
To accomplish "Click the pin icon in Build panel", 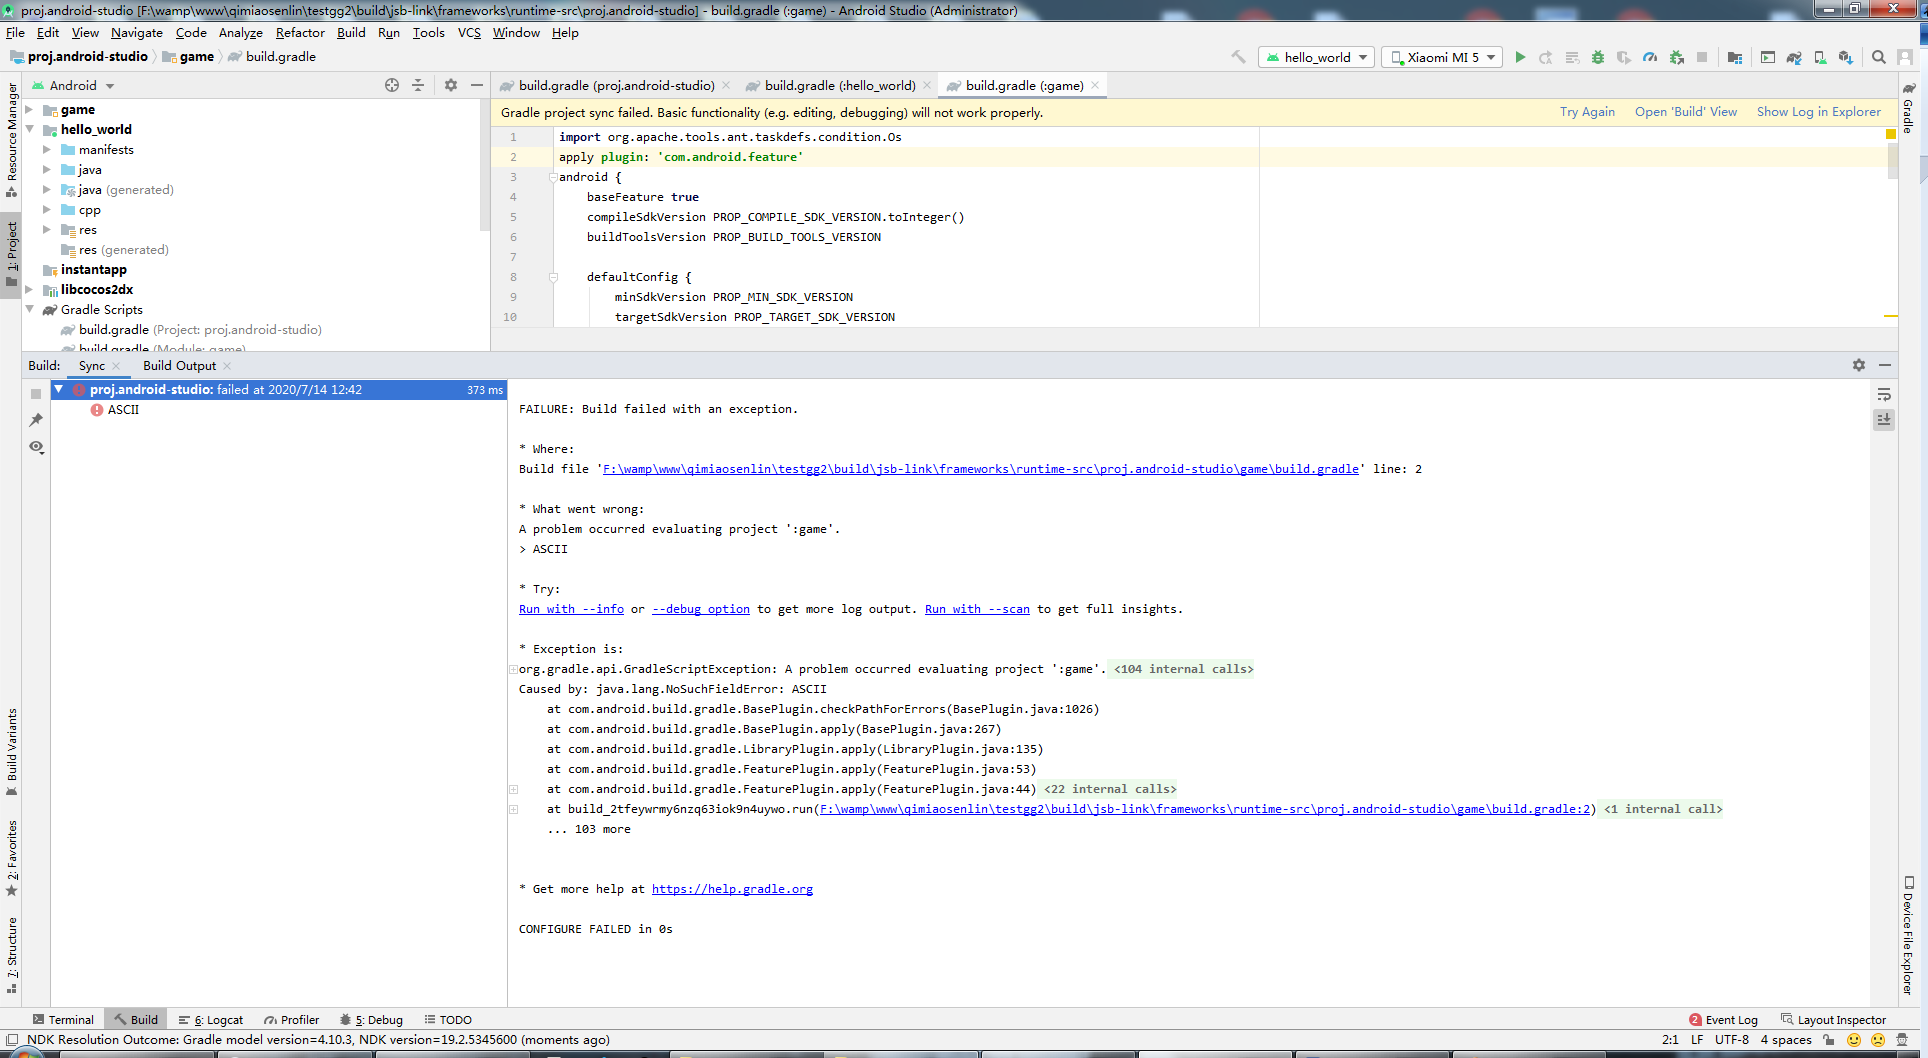I will [x=36, y=420].
